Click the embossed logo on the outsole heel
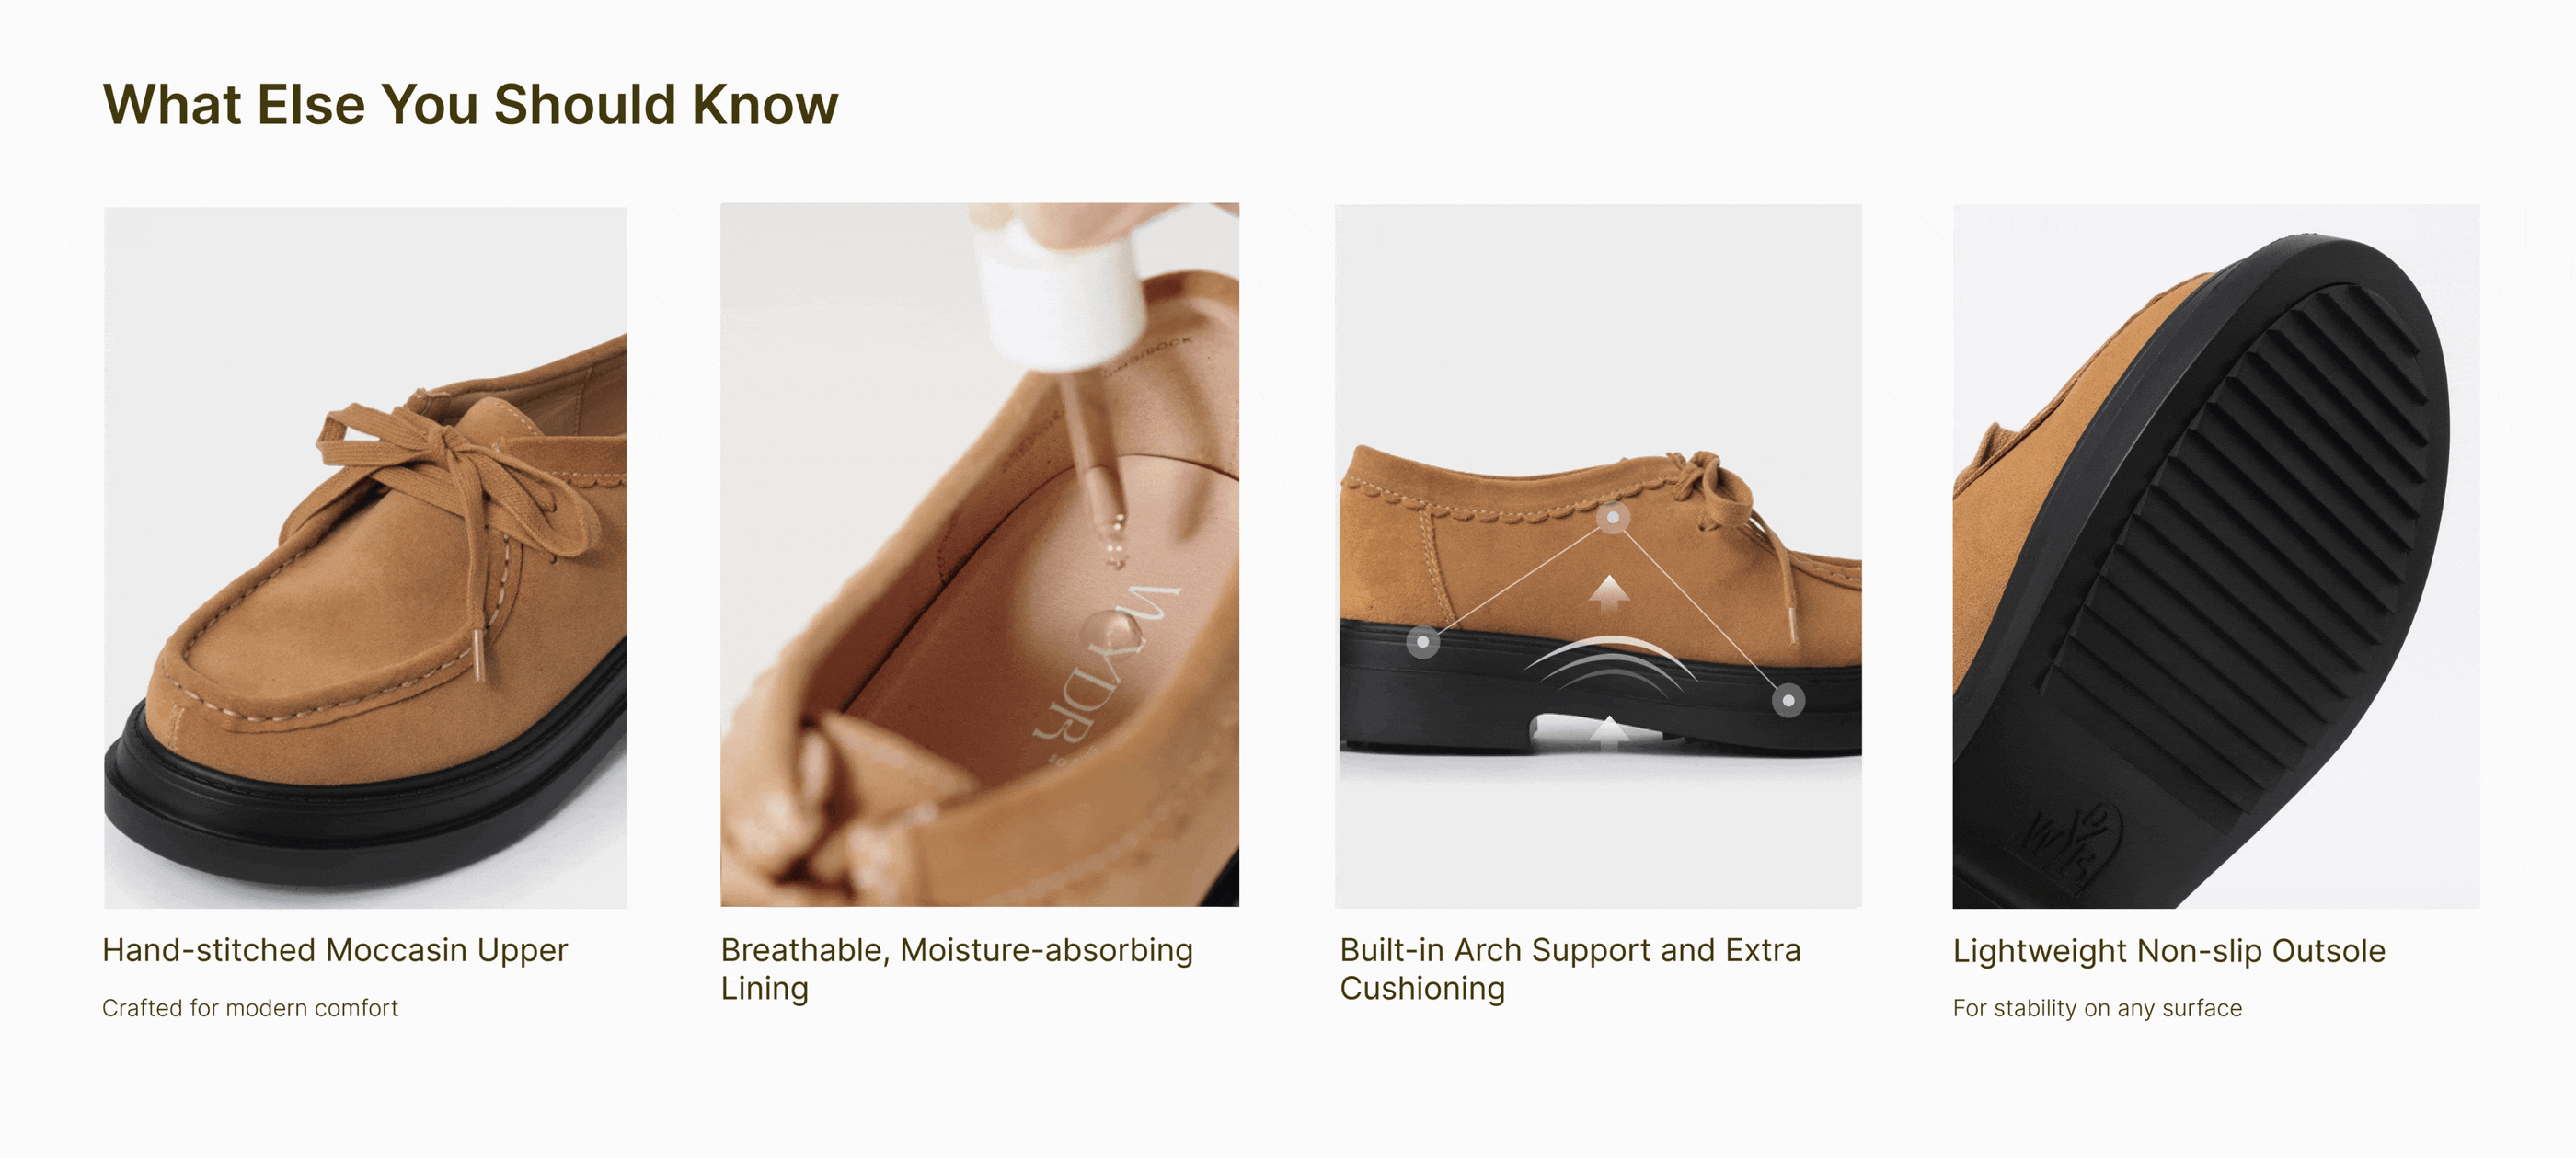Screen dimensions: 2576x1158 [x=2071, y=841]
